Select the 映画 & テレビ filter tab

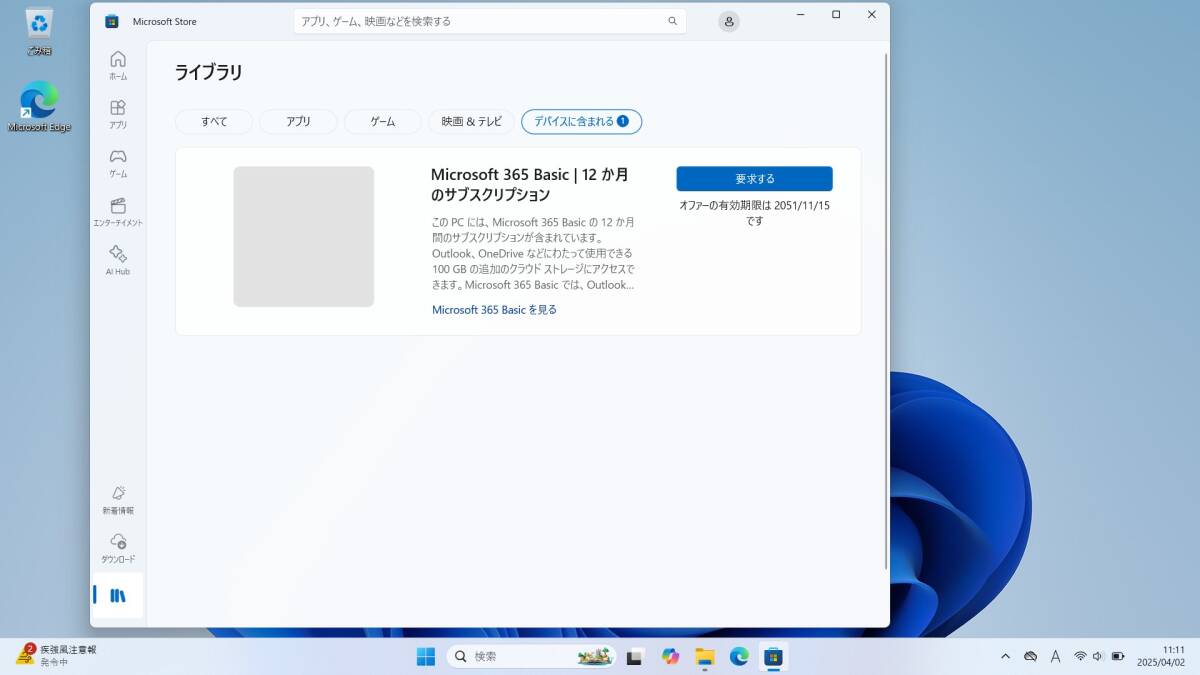(472, 122)
